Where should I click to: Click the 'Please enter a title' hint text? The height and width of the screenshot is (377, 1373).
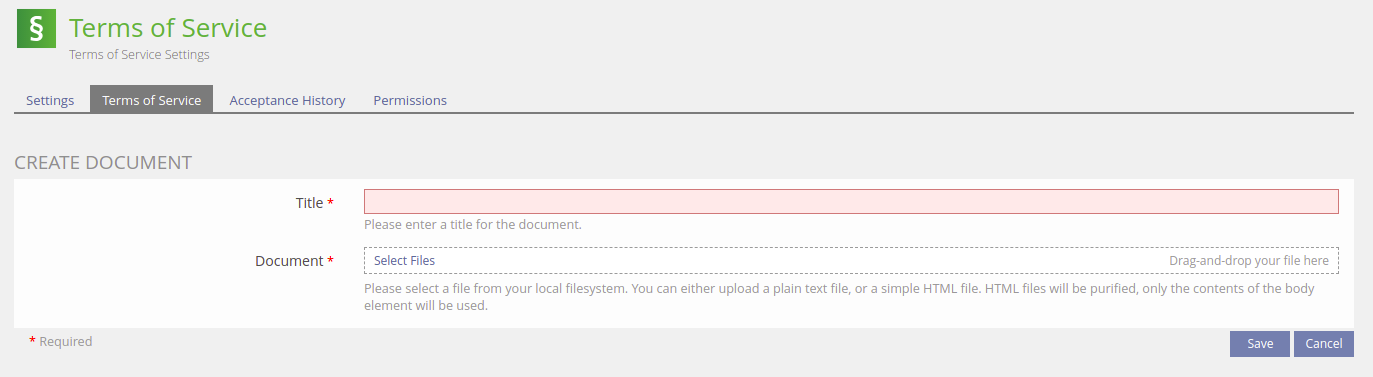[x=473, y=225]
